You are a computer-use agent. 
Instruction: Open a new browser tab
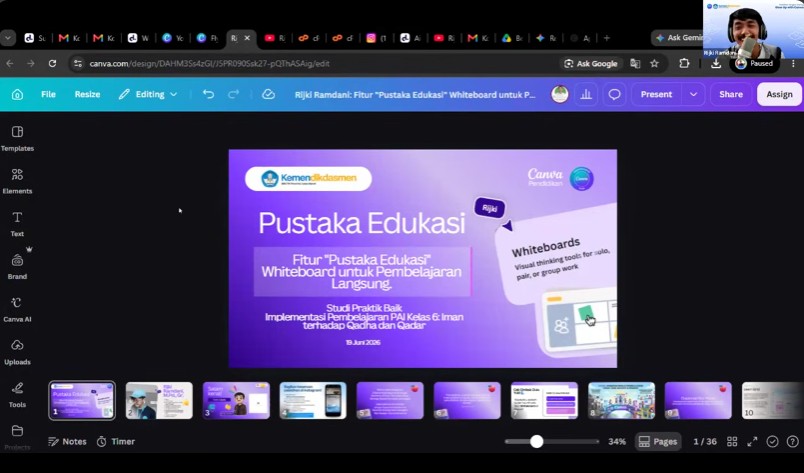point(607,38)
